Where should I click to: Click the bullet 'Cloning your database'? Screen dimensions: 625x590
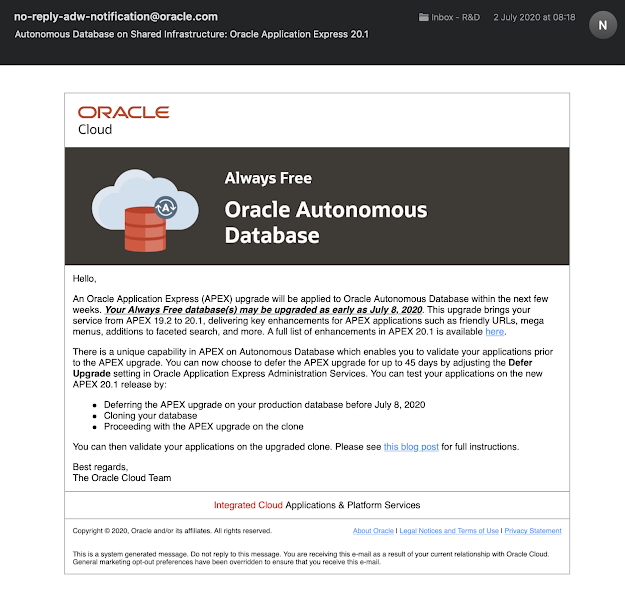point(150,416)
